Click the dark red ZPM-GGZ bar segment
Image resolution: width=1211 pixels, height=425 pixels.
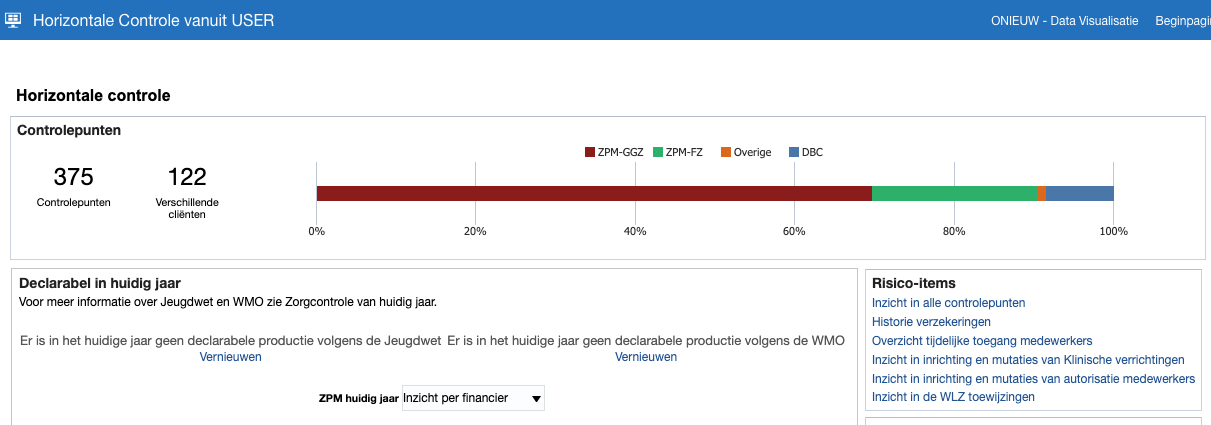[594, 194]
